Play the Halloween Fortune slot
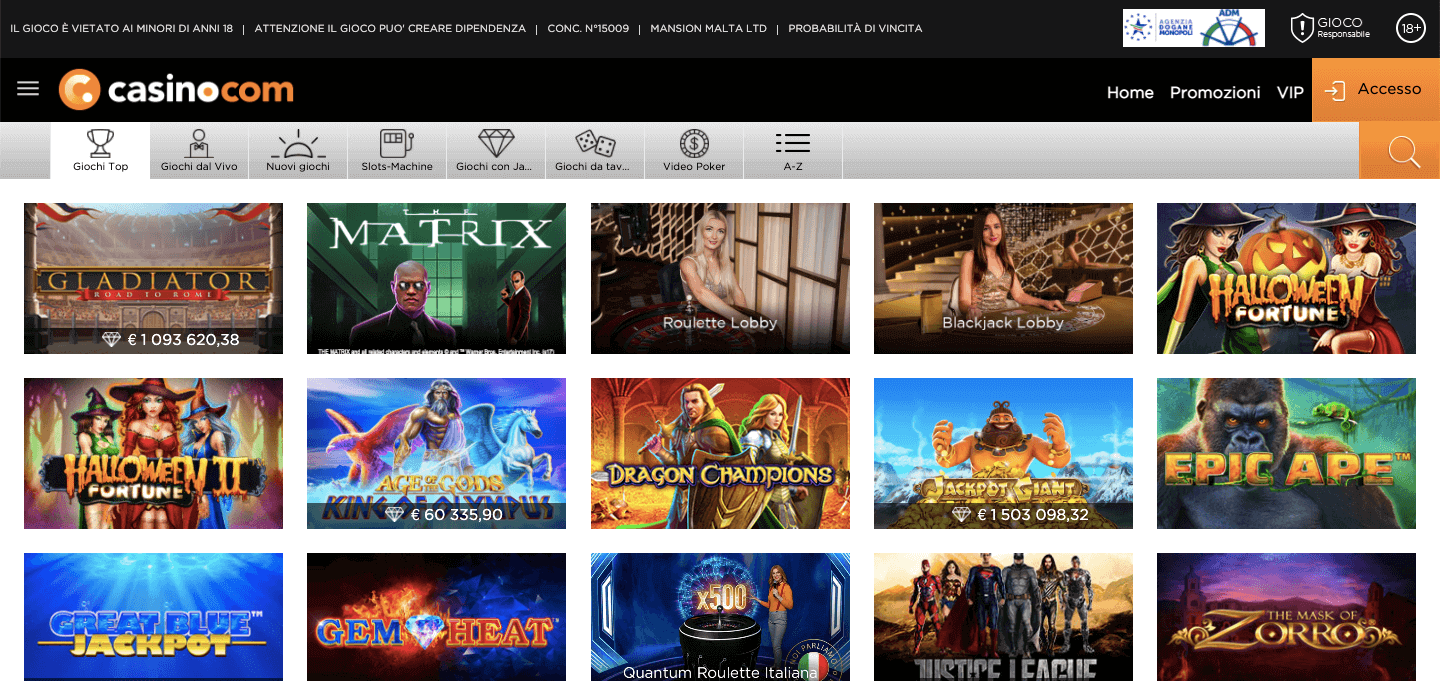 (x=1286, y=278)
